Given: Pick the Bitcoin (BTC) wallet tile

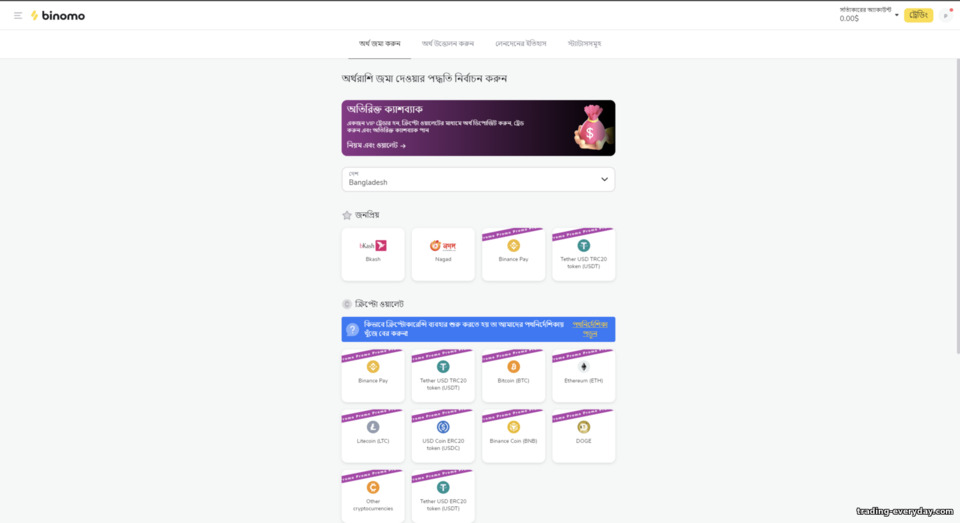Looking at the screenshot, I should (513, 375).
